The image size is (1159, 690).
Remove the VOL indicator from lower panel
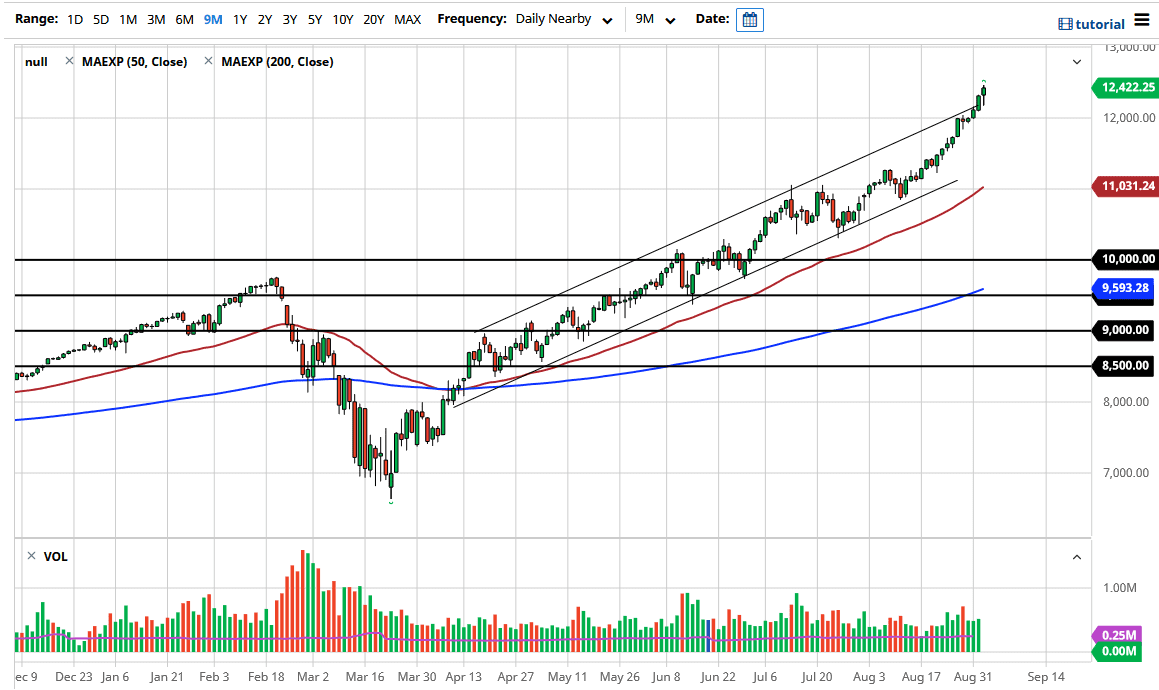(x=33, y=557)
